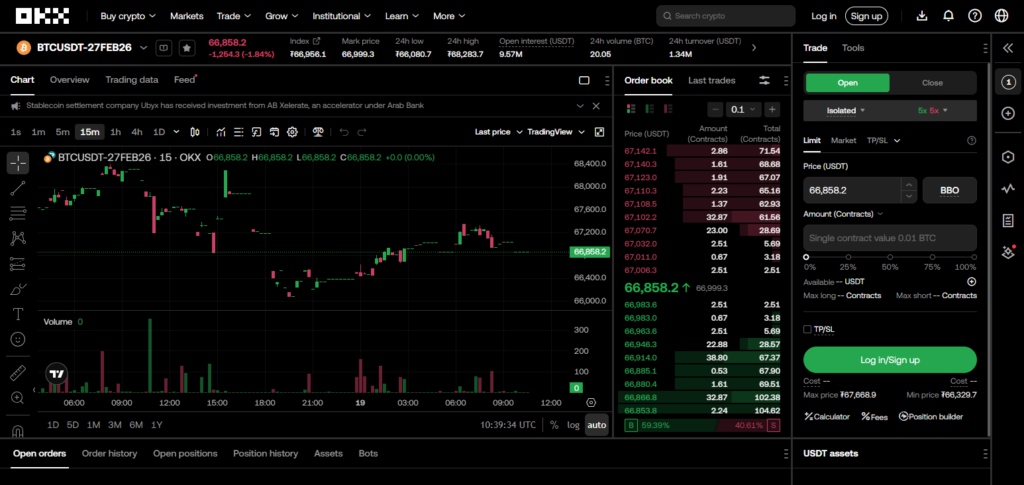
Task: Show asks-only order book view
Action: point(667,109)
